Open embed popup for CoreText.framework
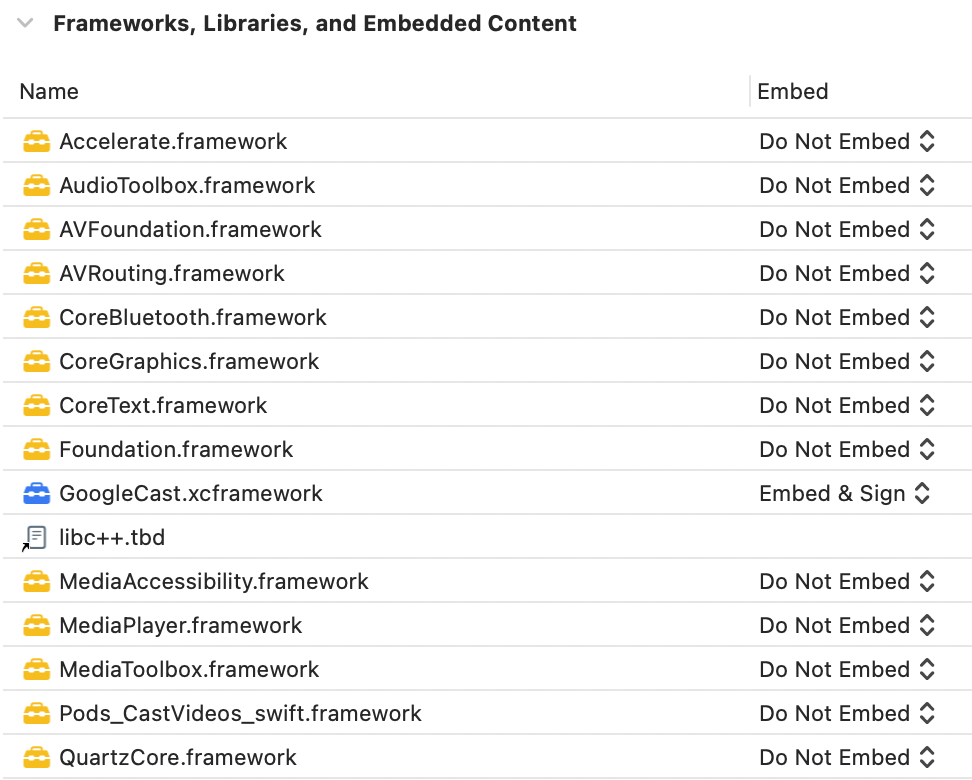The image size is (972, 780). point(847,406)
